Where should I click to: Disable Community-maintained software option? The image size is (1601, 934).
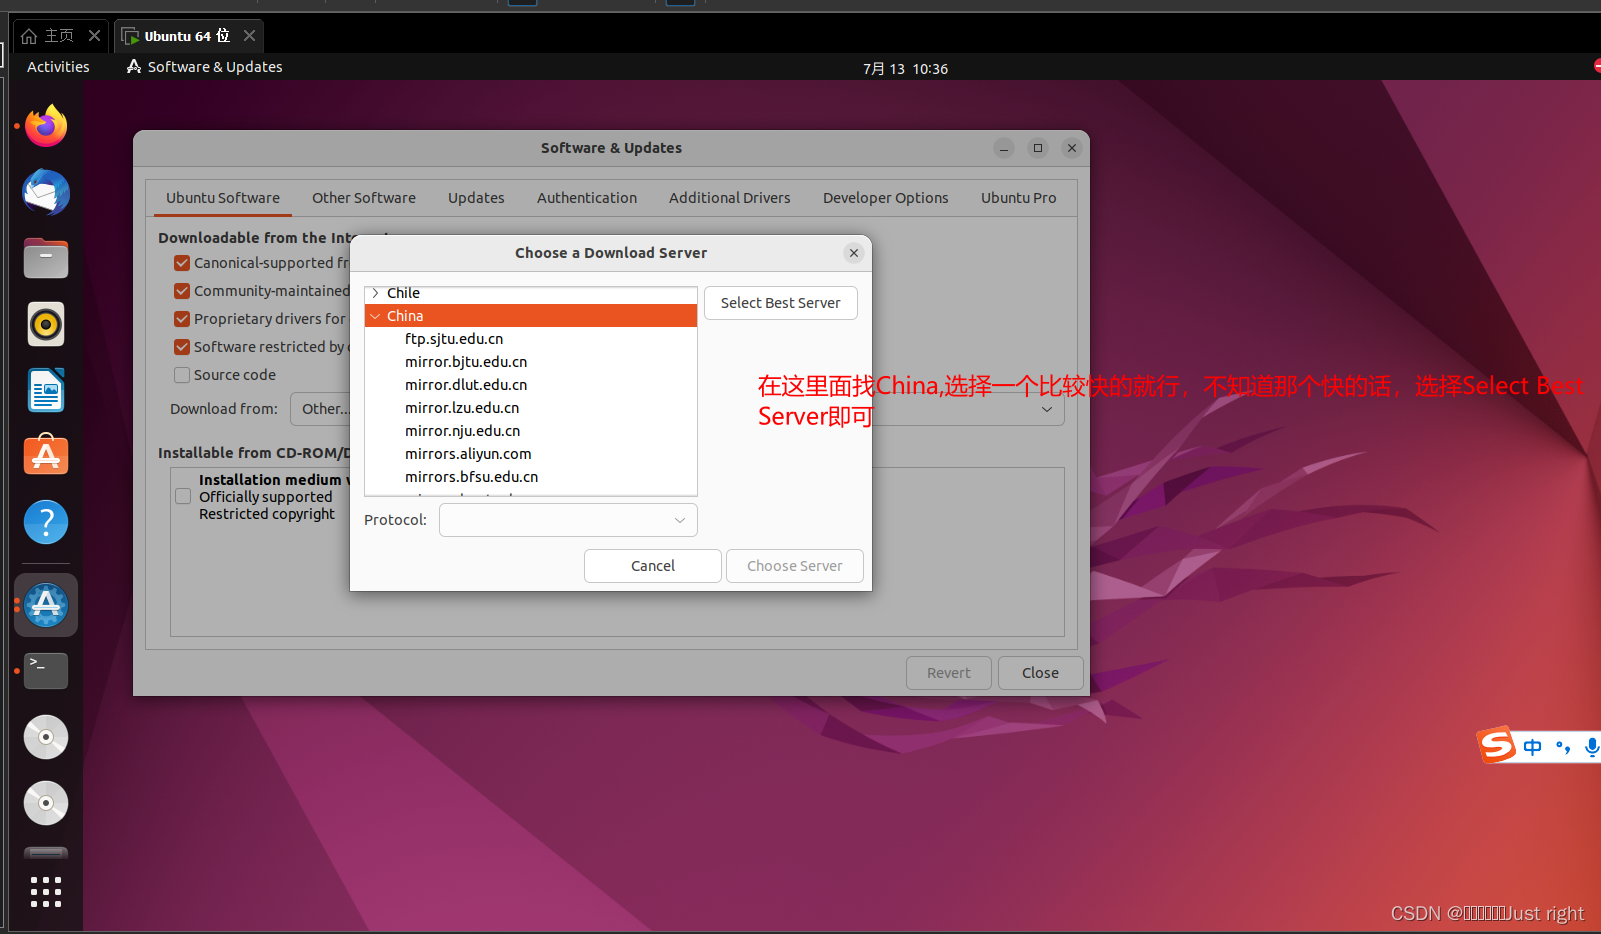pyautogui.click(x=181, y=290)
